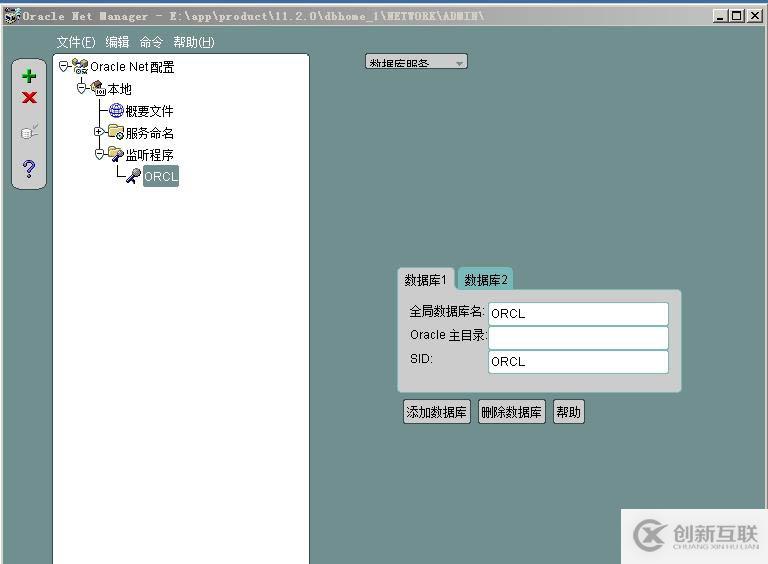768x564 pixels.
Task: Open the 编辑 menu
Action: tap(118, 42)
